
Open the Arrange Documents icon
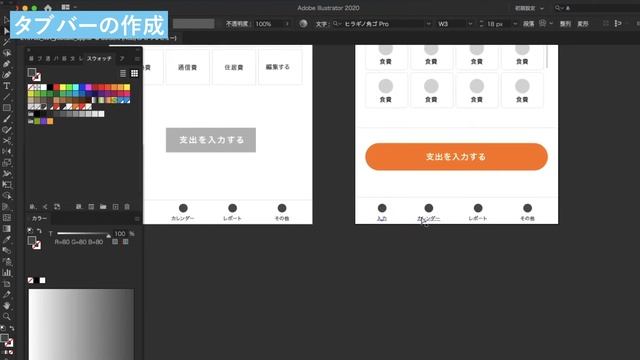coord(65,7)
